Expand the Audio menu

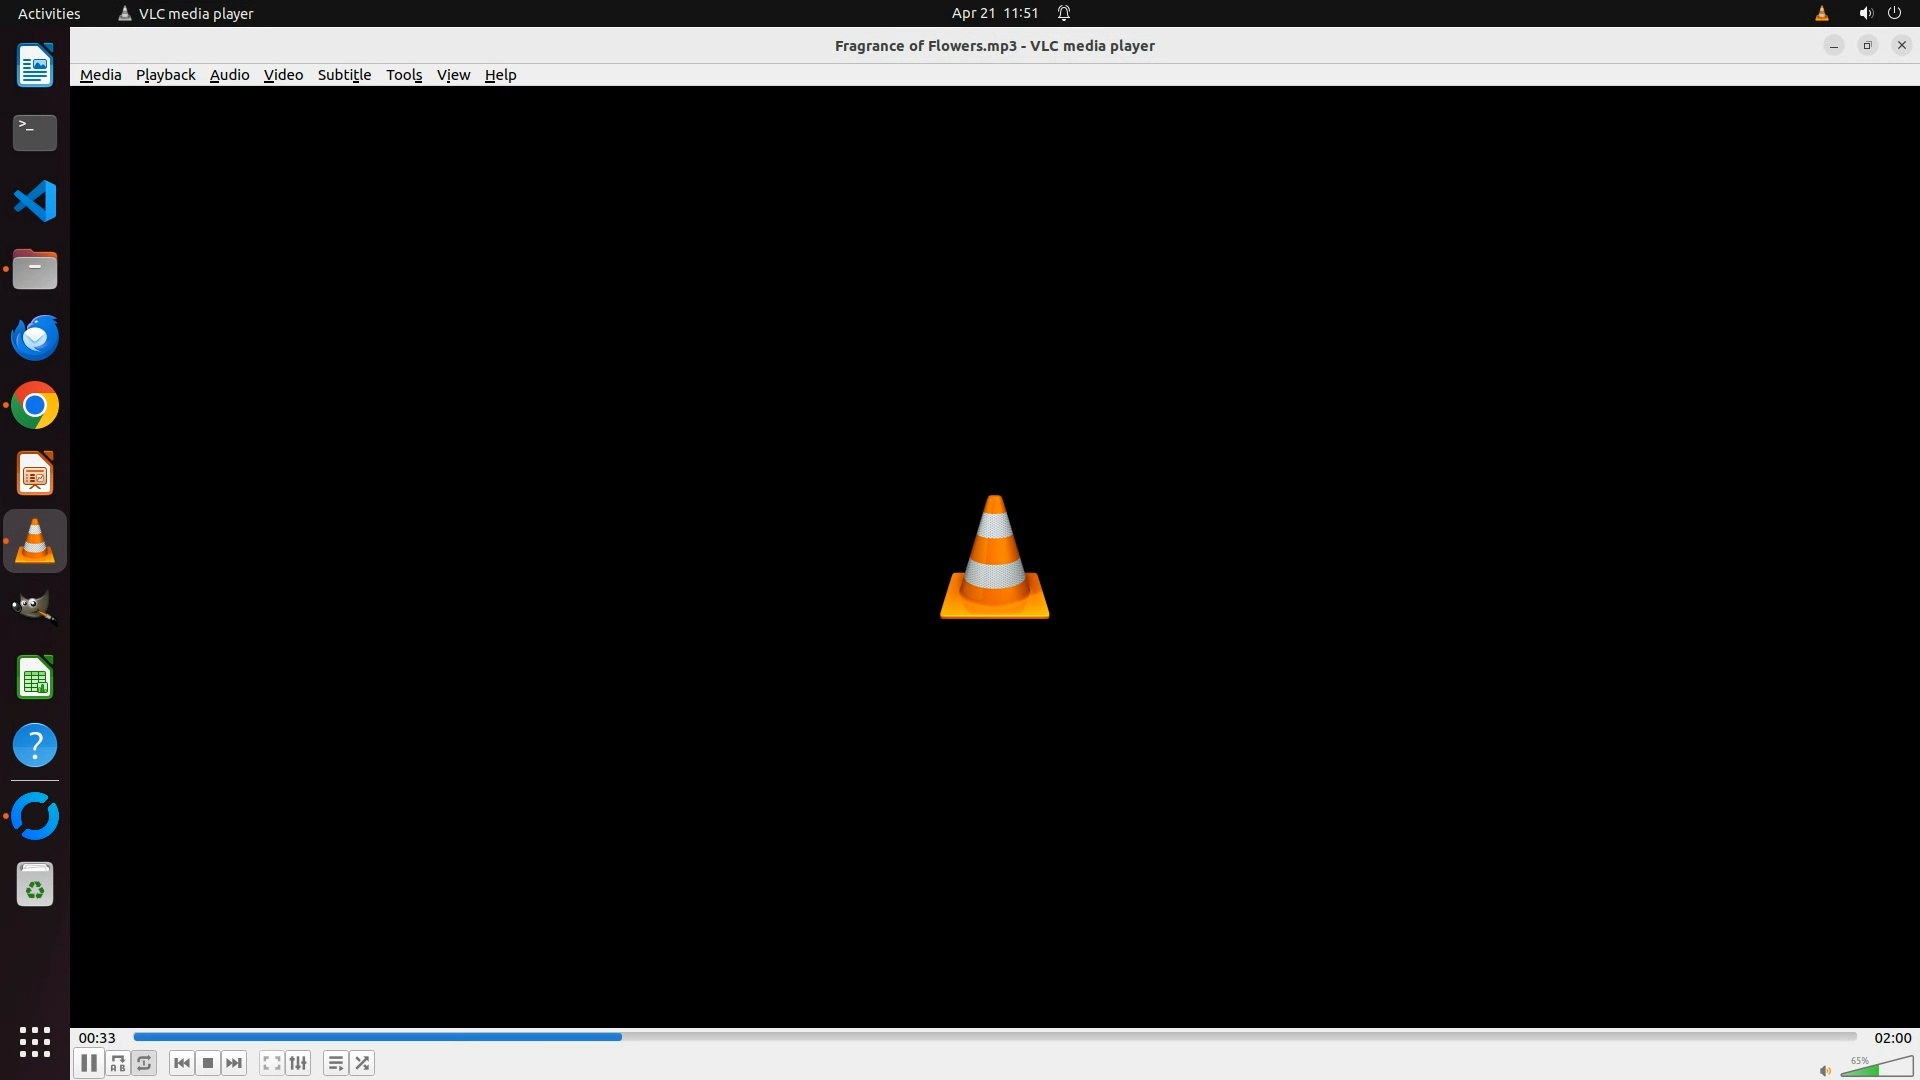(x=229, y=75)
